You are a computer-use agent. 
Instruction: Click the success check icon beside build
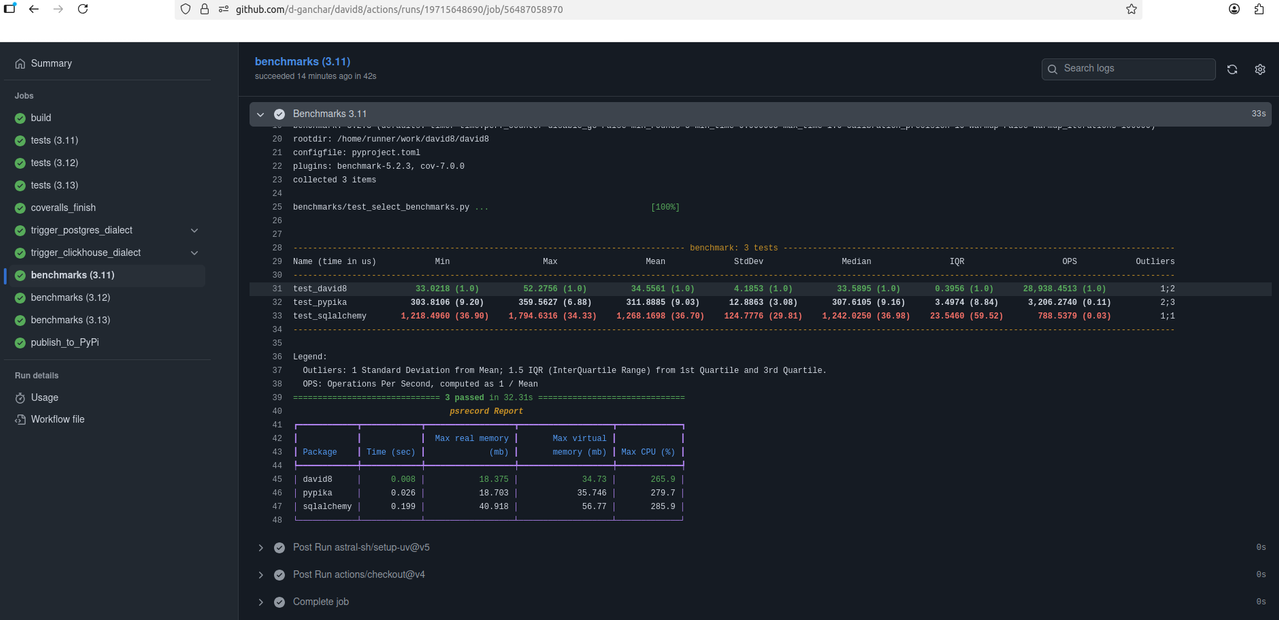[20, 118]
